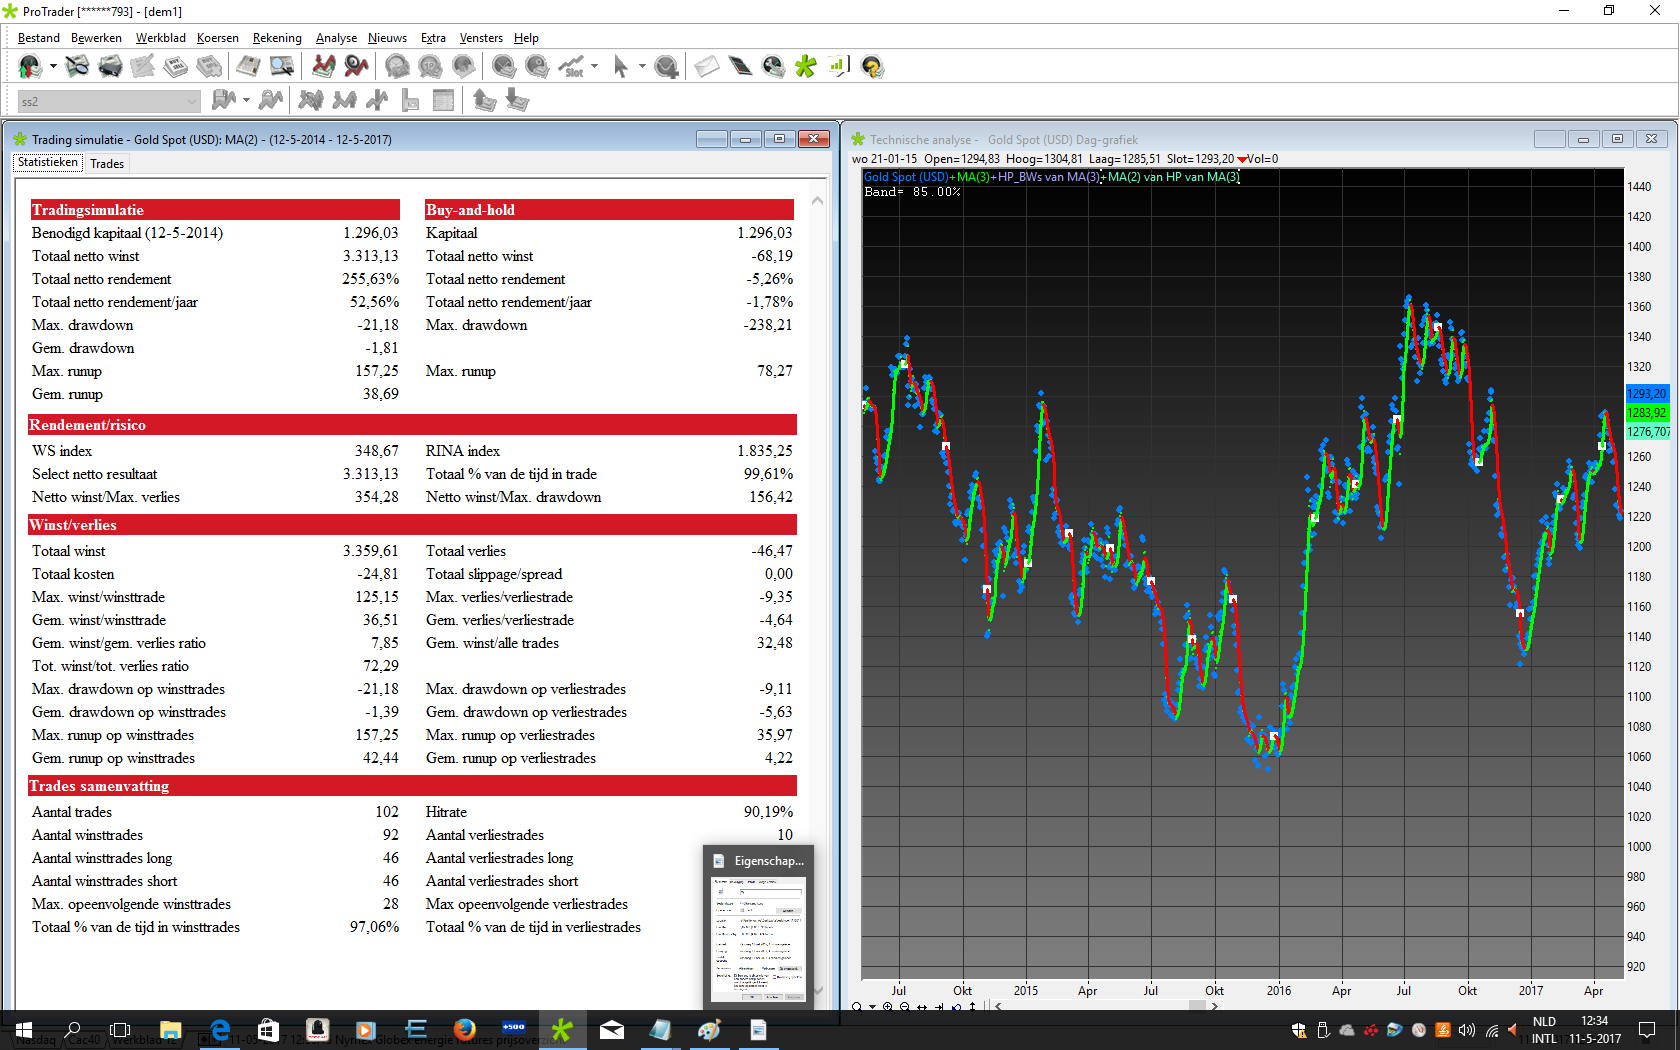
Task: Open Windows Start menu
Action: pyautogui.click(x=24, y=1030)
